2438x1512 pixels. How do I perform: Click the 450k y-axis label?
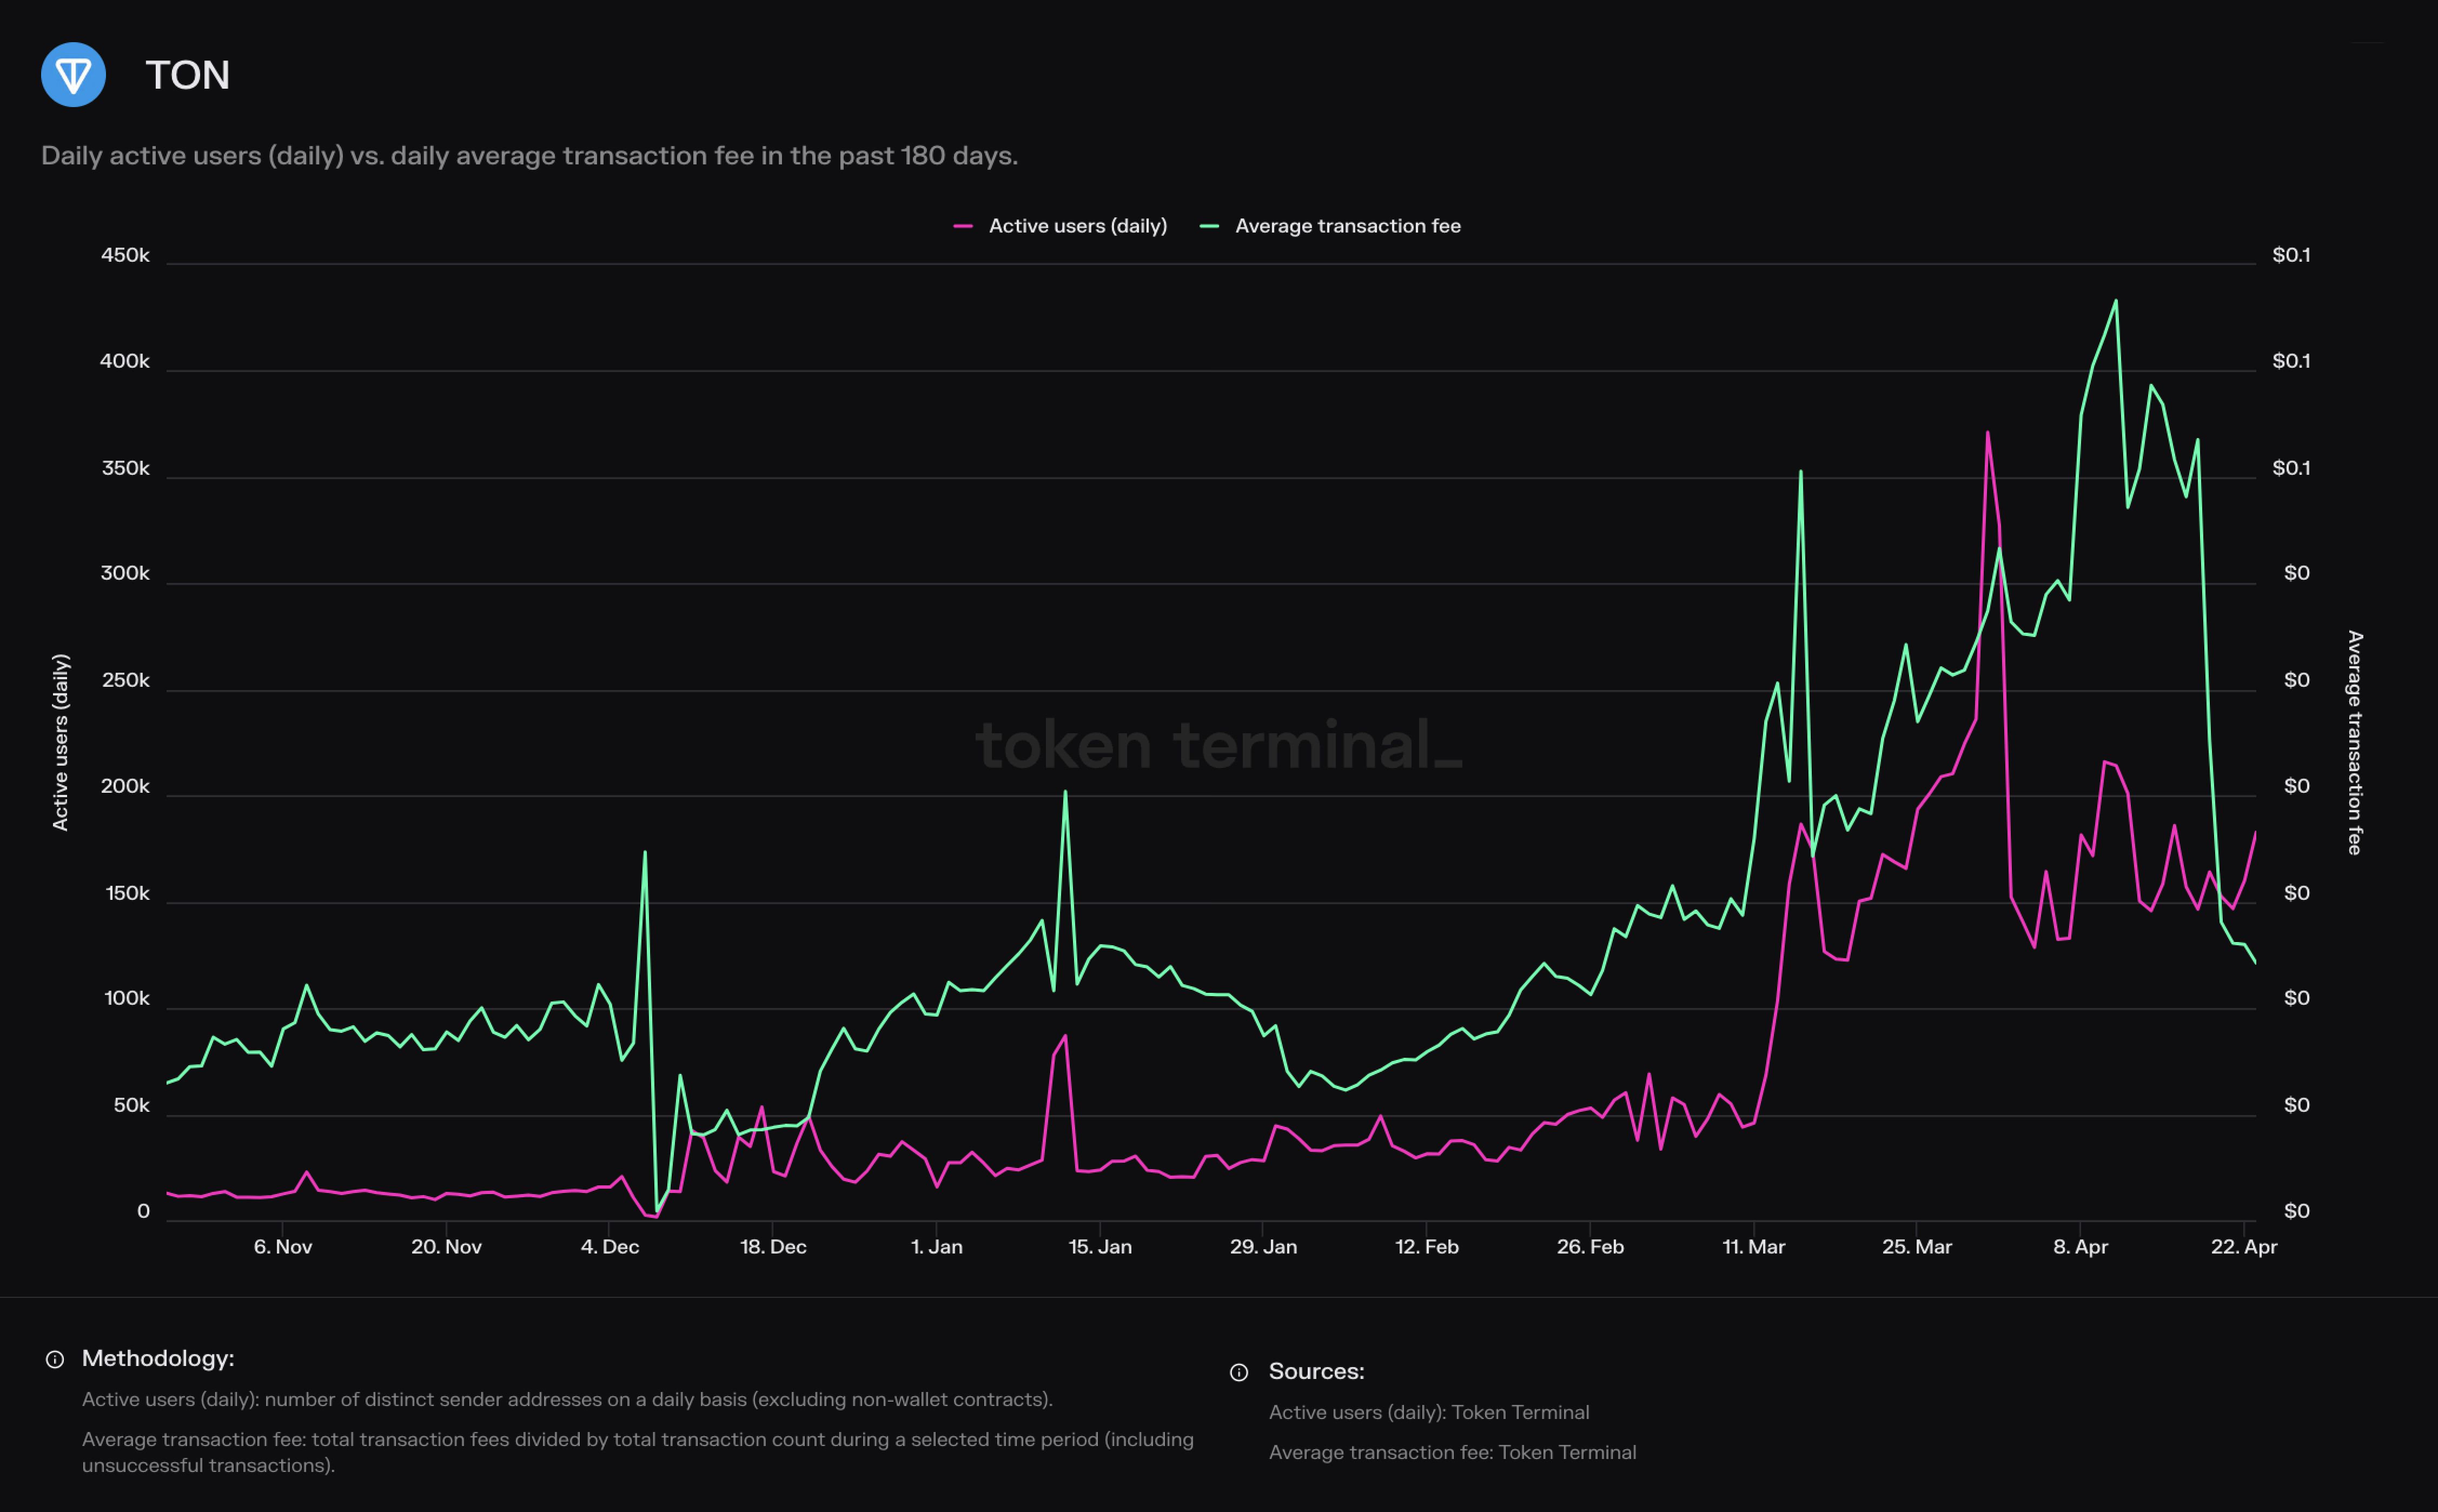click(125, 255)
